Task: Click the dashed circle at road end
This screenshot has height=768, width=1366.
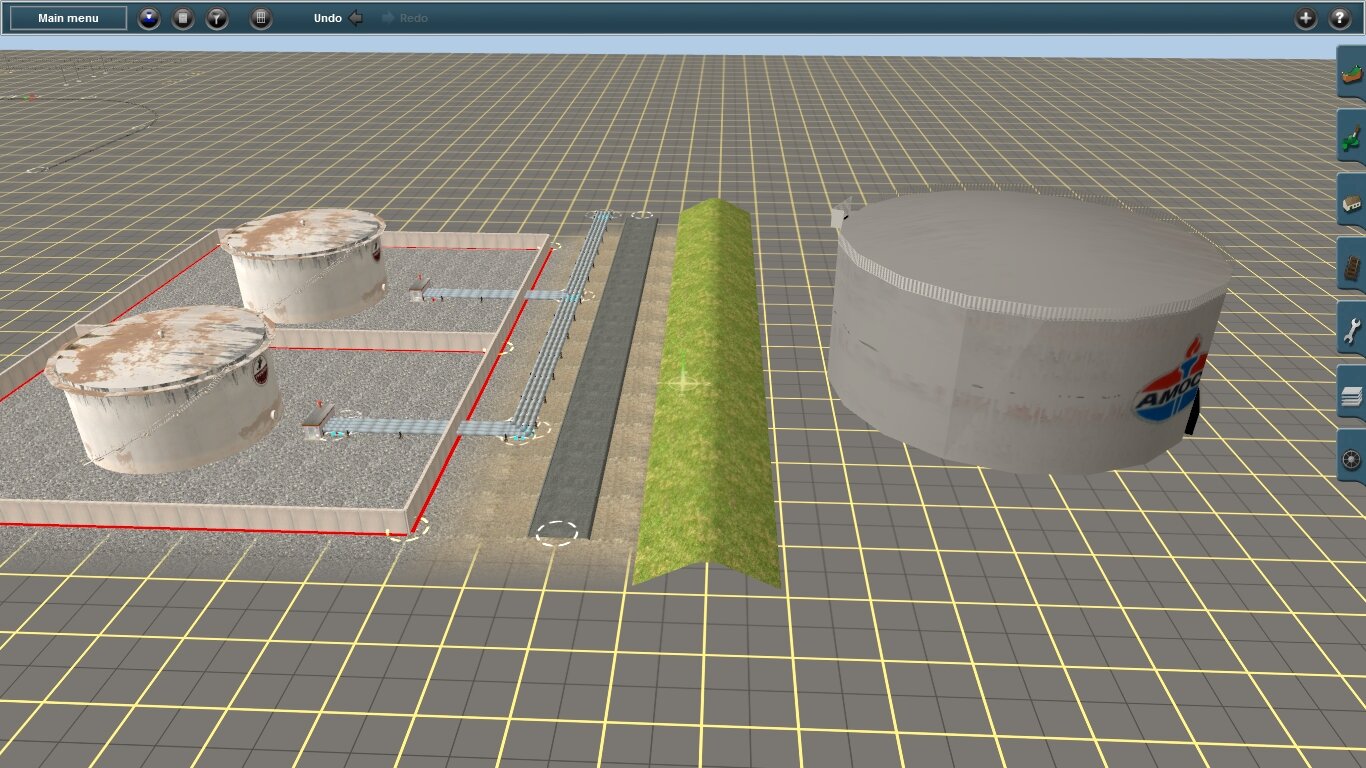Action: [556, 533]
